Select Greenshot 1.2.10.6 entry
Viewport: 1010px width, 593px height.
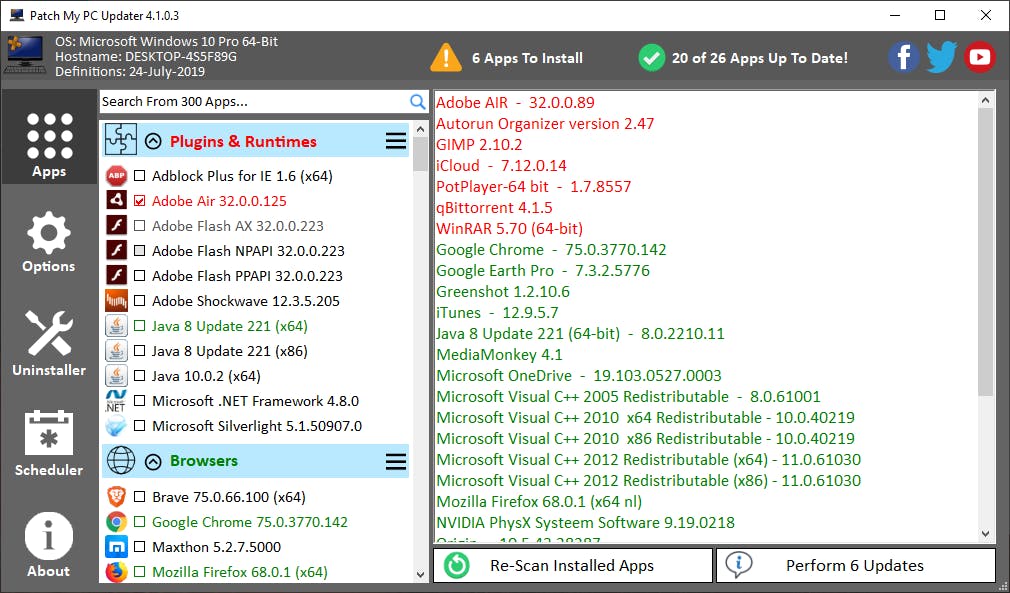503,292
